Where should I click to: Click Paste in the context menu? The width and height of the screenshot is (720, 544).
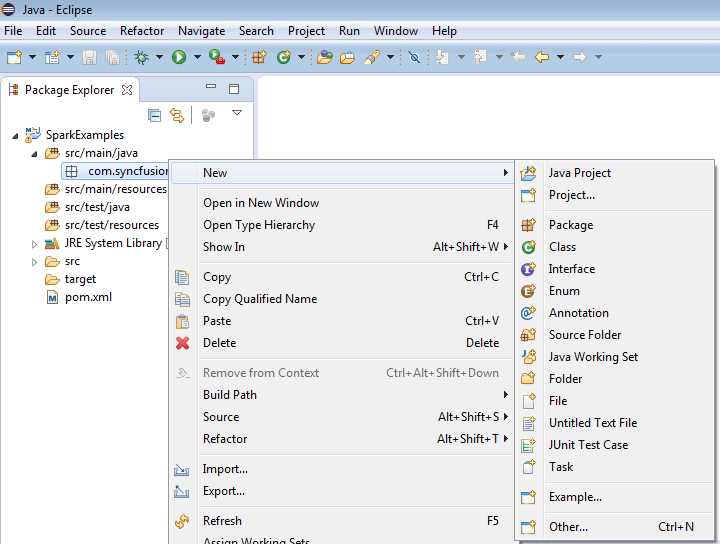coord(342,321)
